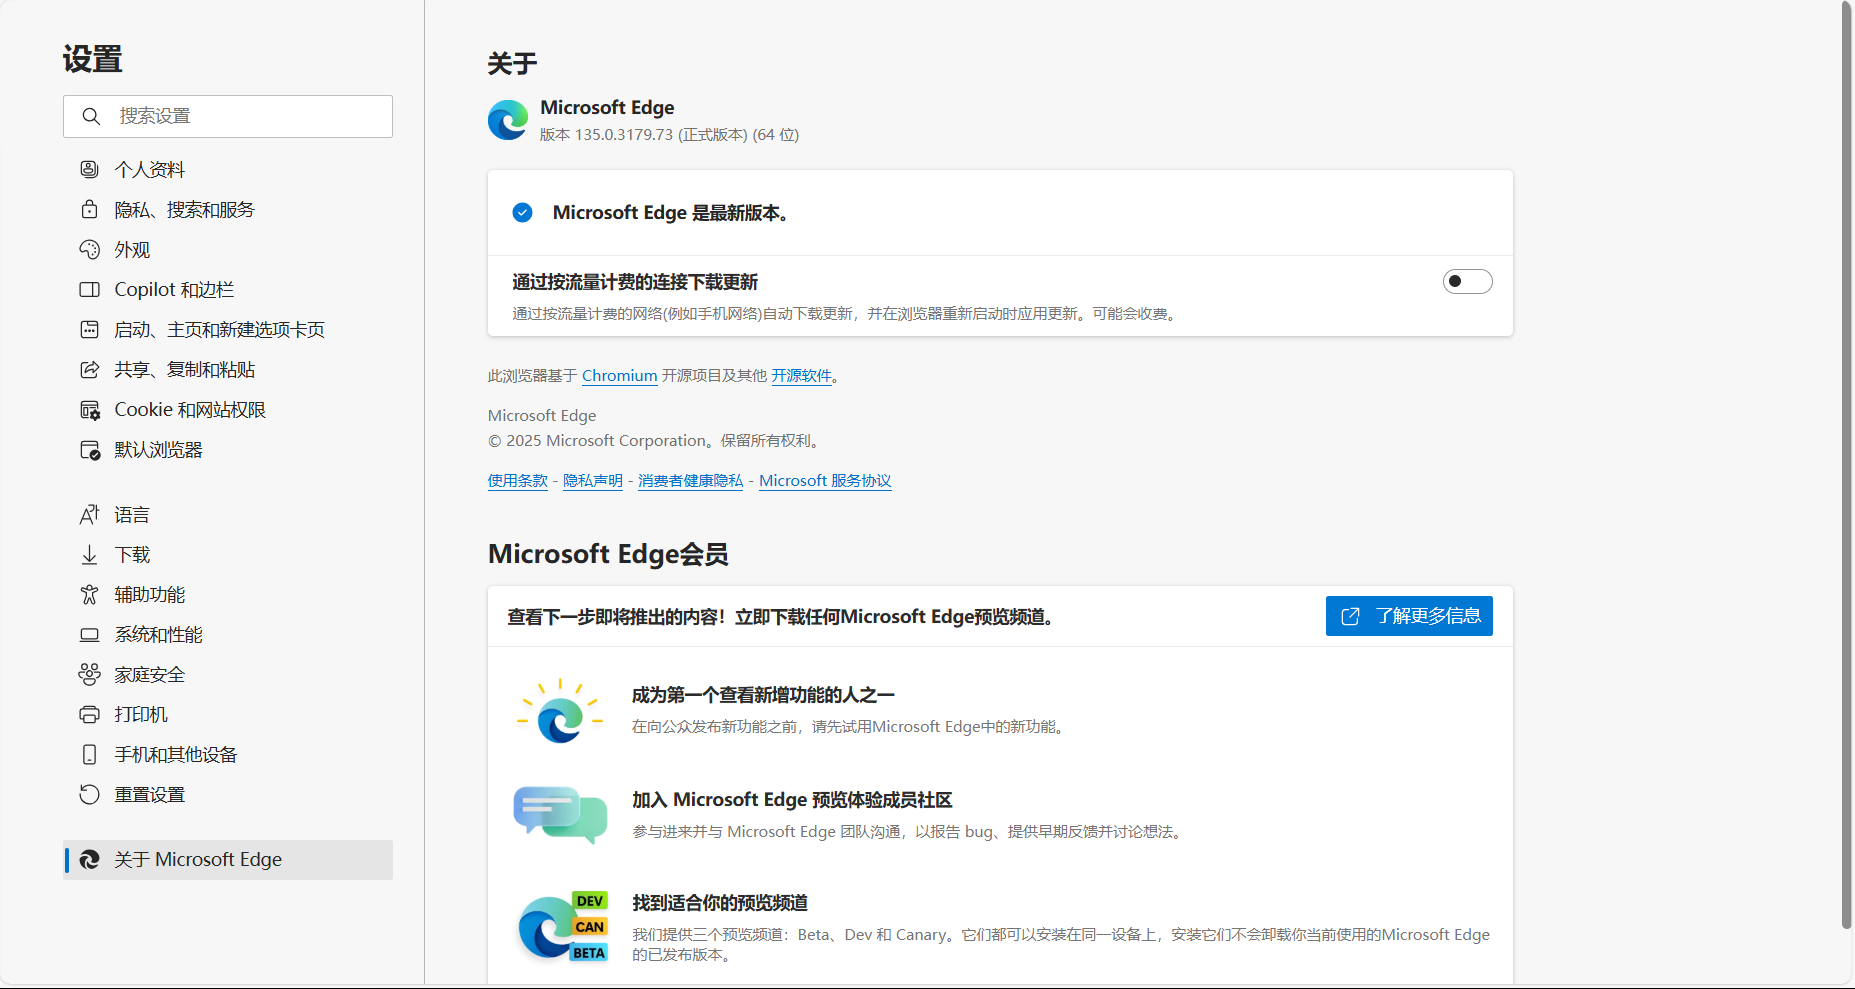Open the Microsoft 服务协议 link
The image size is (1855, 989).
coord(825,481)
